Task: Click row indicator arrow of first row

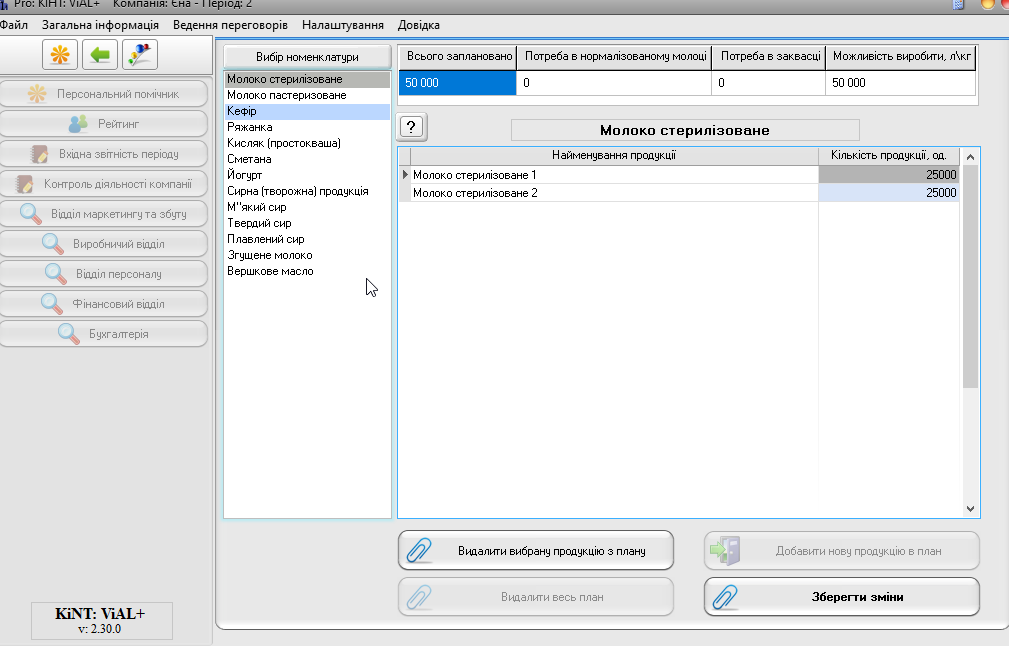Action: 405,175
